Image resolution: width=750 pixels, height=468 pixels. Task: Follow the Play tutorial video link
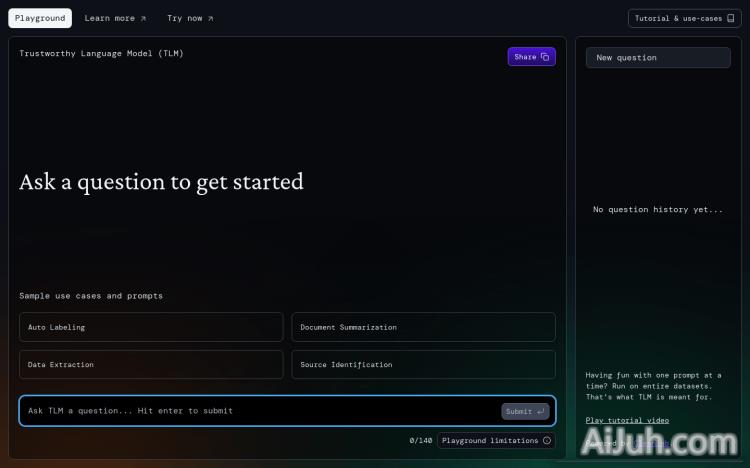click(627, 420)
